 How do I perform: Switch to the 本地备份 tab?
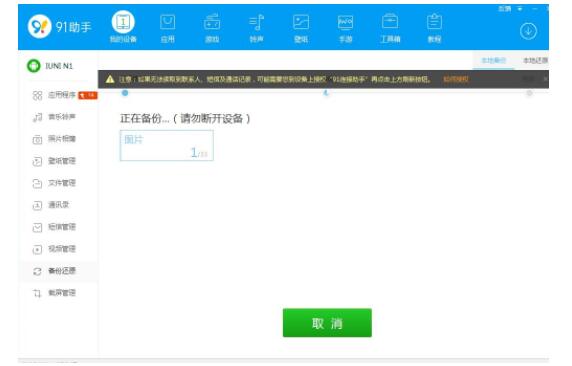click(494, 60)
